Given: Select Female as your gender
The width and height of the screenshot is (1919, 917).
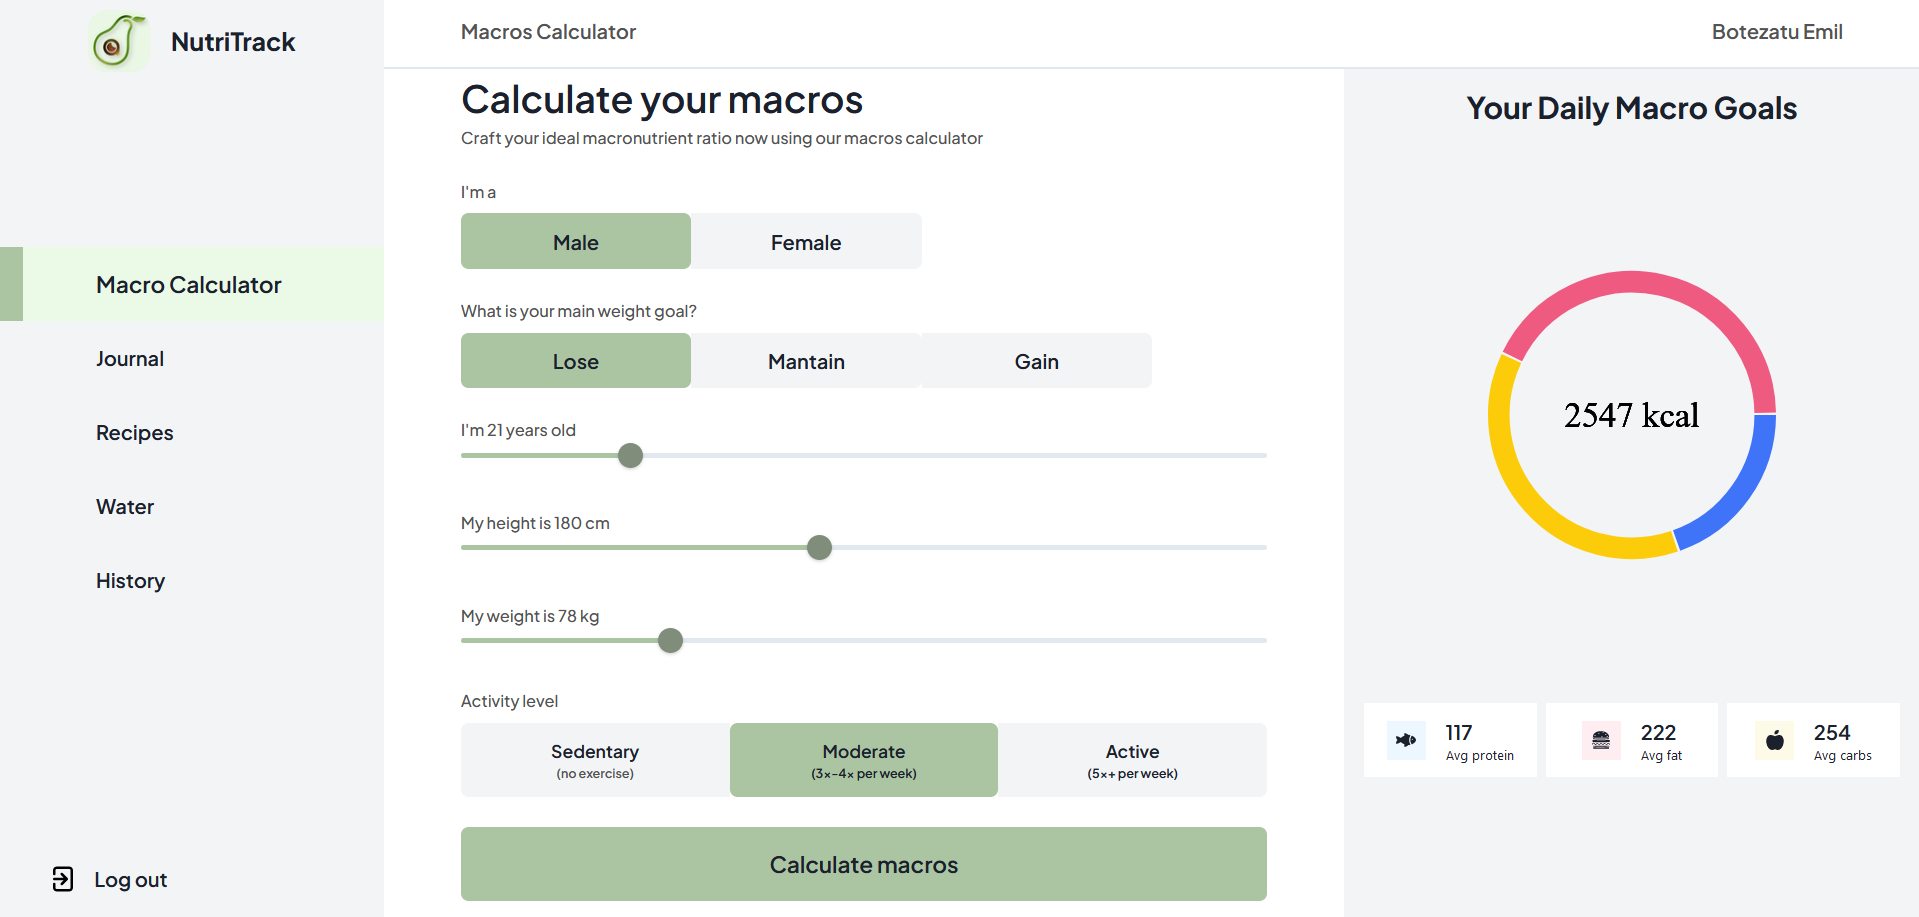Looking at the screenshot, I should click(x=806, y=241).
